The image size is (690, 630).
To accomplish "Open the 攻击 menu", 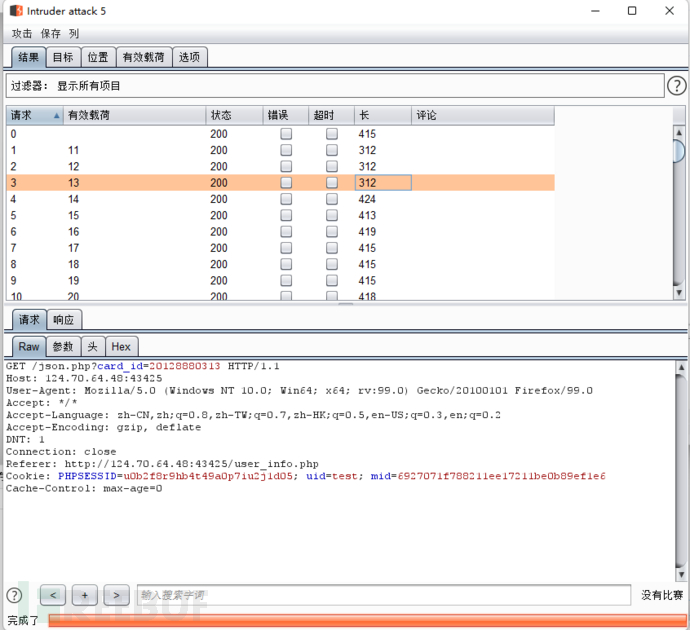I will click(x=22, y=33).
